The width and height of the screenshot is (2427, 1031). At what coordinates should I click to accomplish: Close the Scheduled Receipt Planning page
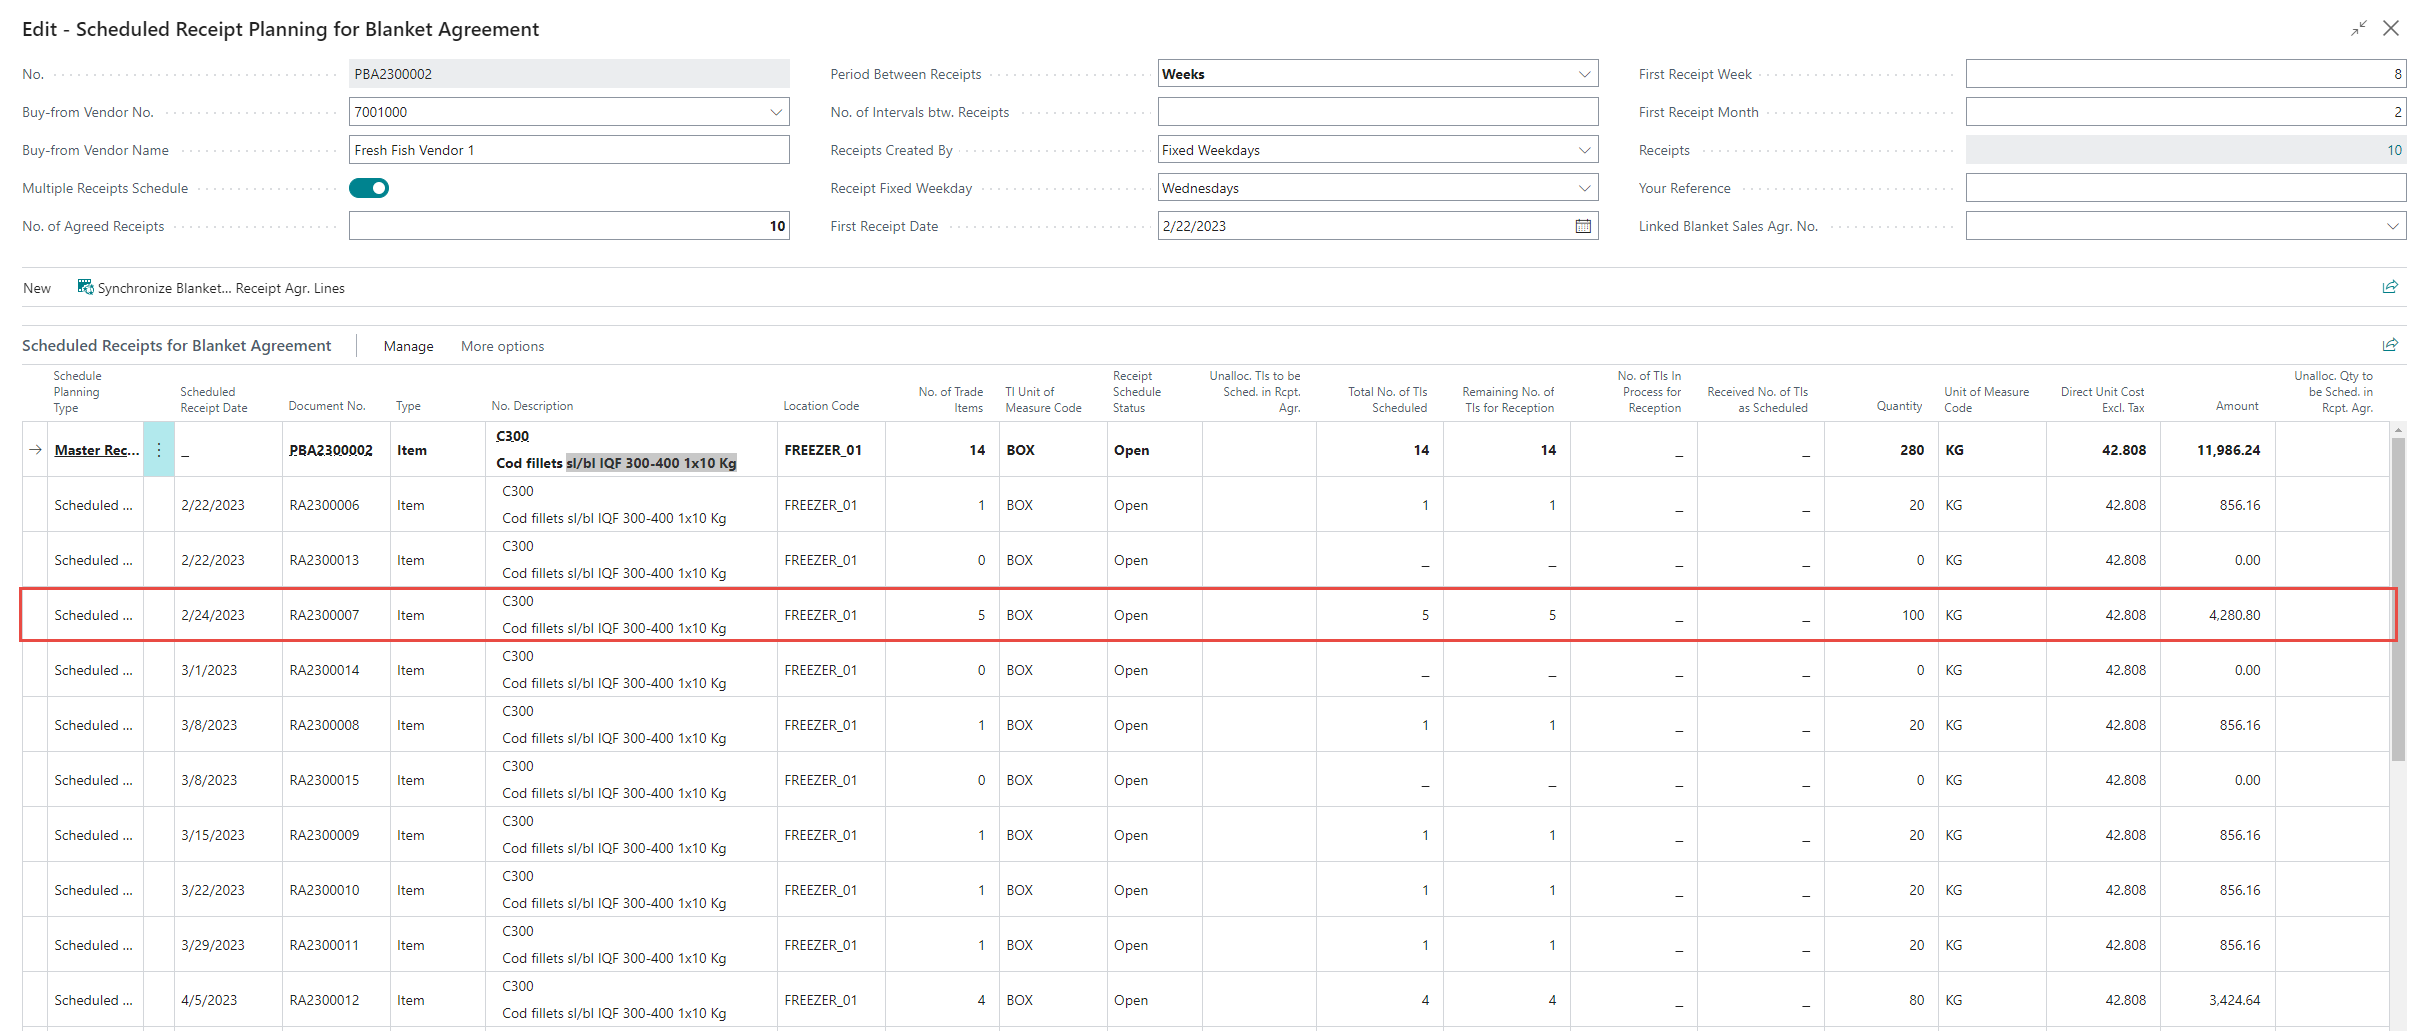2391,29
